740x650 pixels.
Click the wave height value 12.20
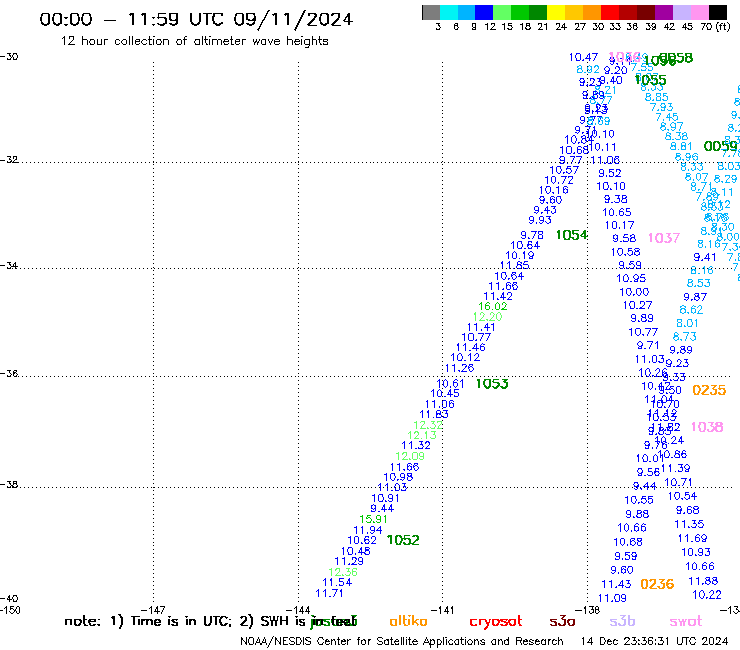pos(487,317)
